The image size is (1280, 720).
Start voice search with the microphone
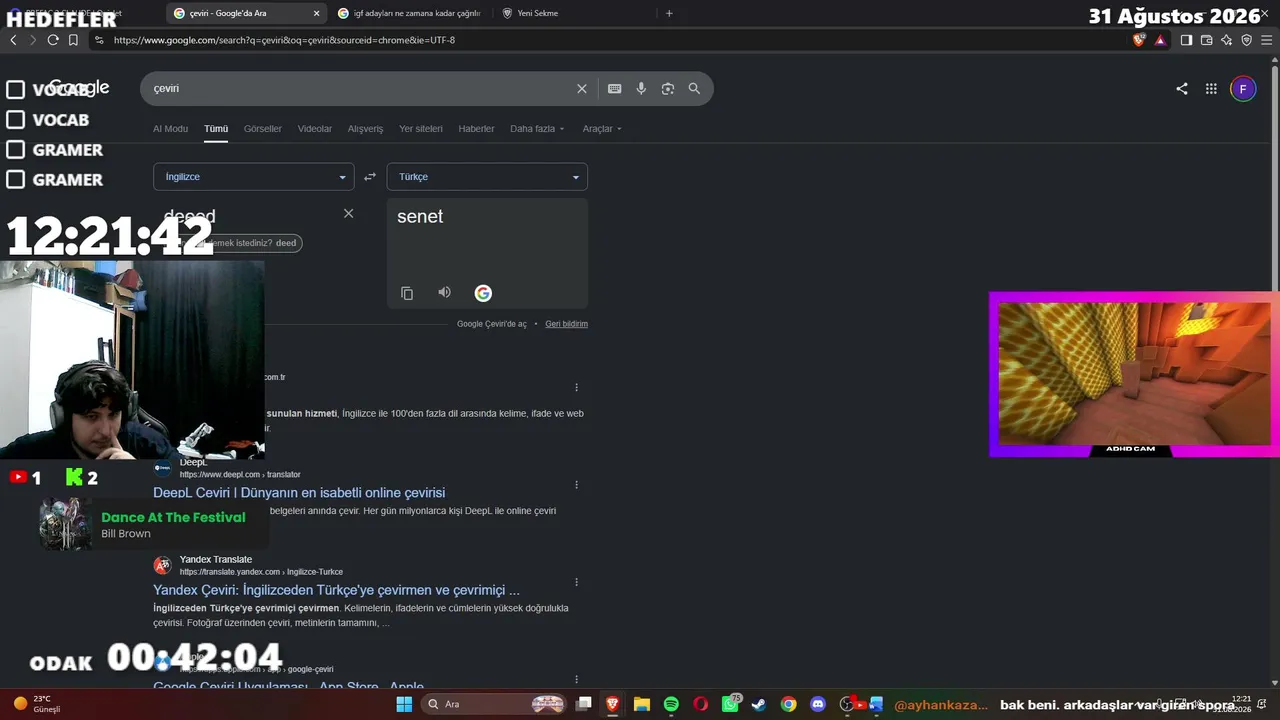(641, 88)
